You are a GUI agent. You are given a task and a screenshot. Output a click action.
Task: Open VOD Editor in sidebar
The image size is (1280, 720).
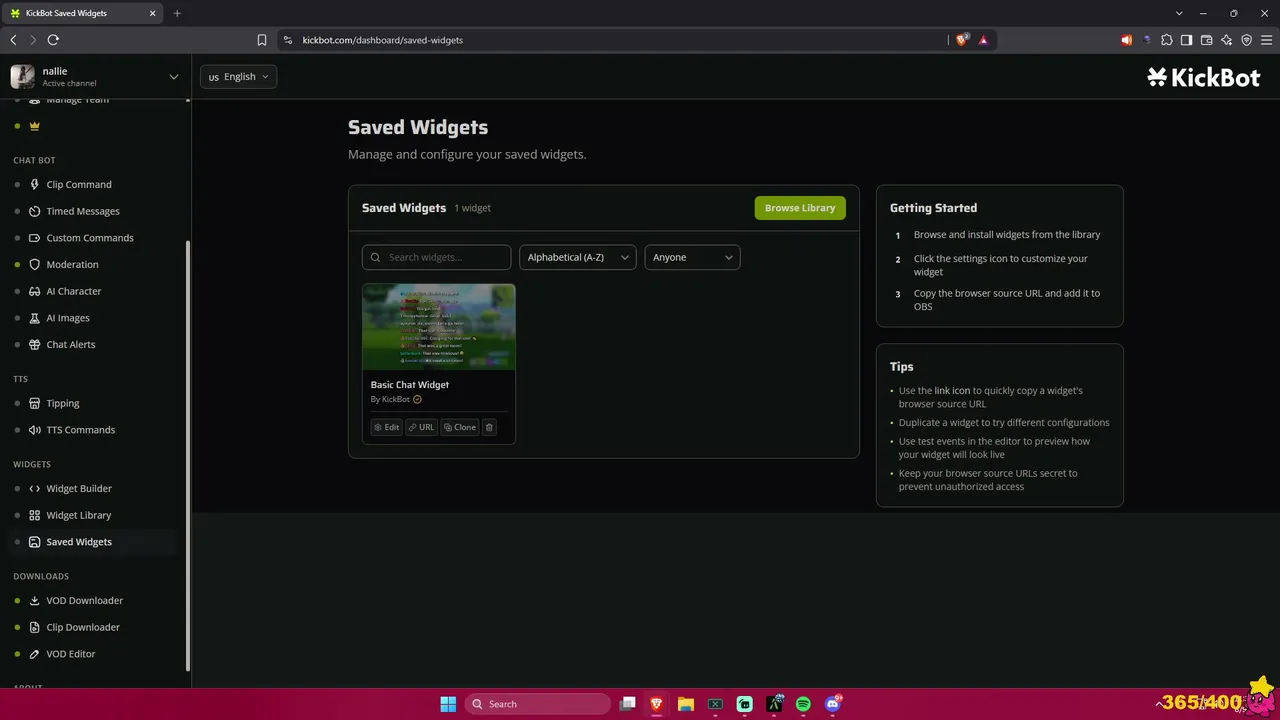coord(71,654)
